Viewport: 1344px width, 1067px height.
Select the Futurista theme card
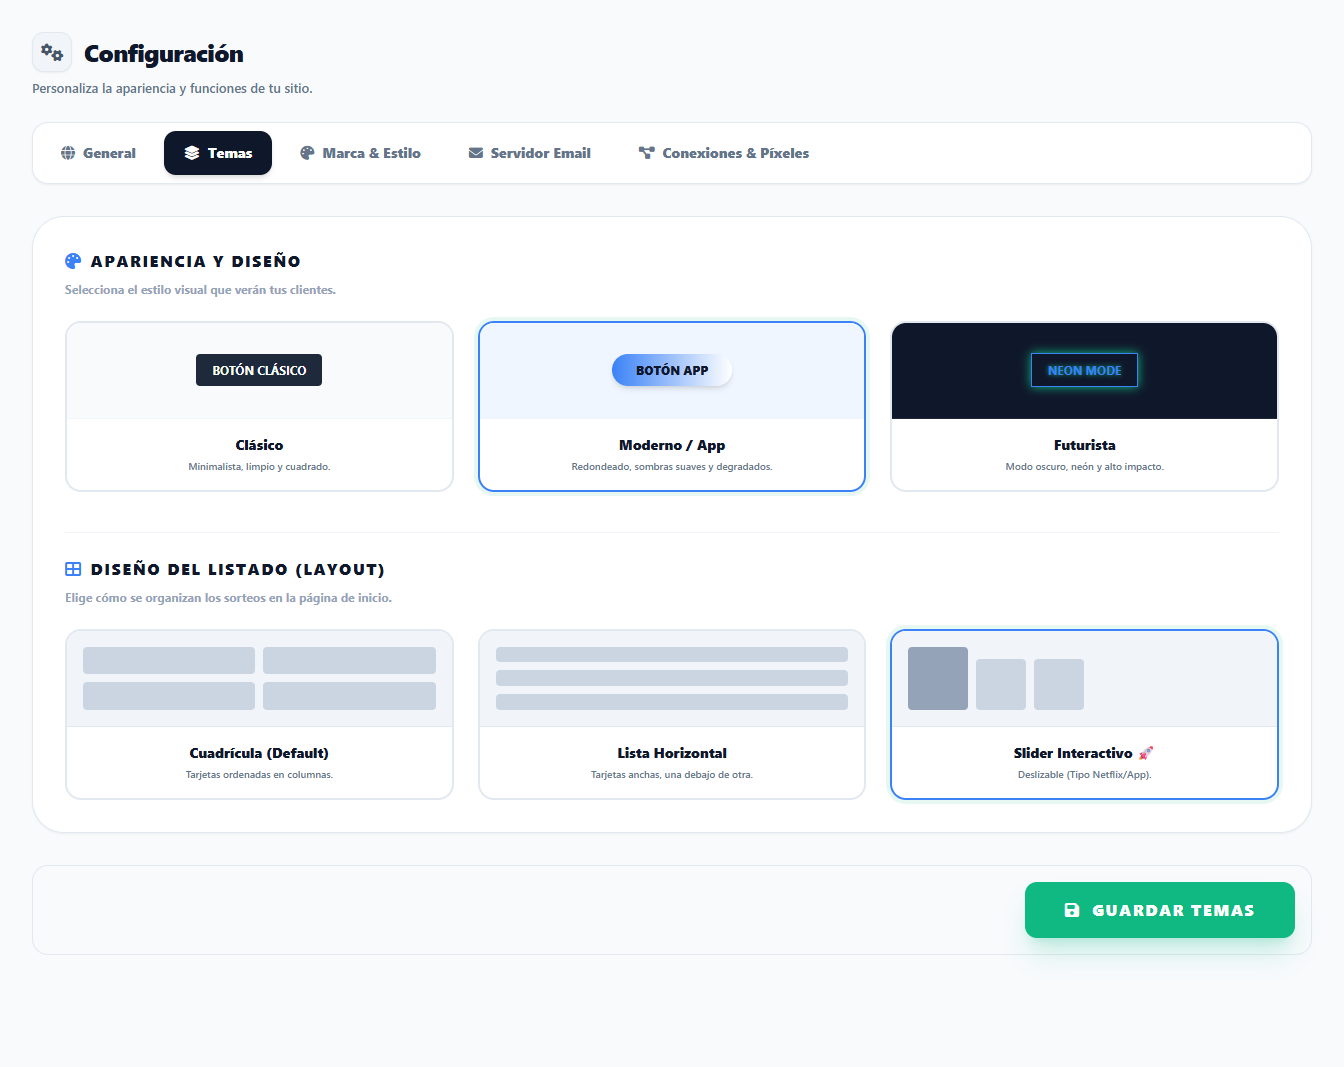(1084, 406)
